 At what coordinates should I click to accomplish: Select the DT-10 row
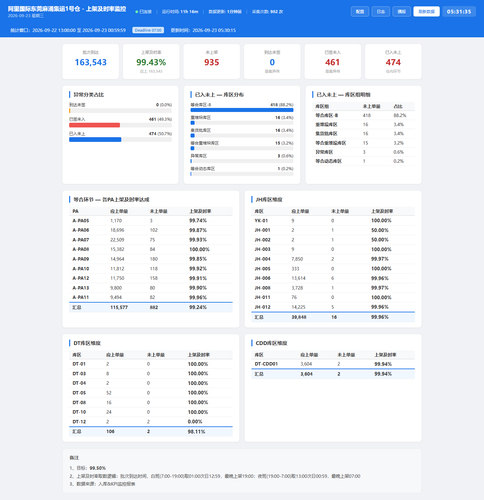[151, 412]
